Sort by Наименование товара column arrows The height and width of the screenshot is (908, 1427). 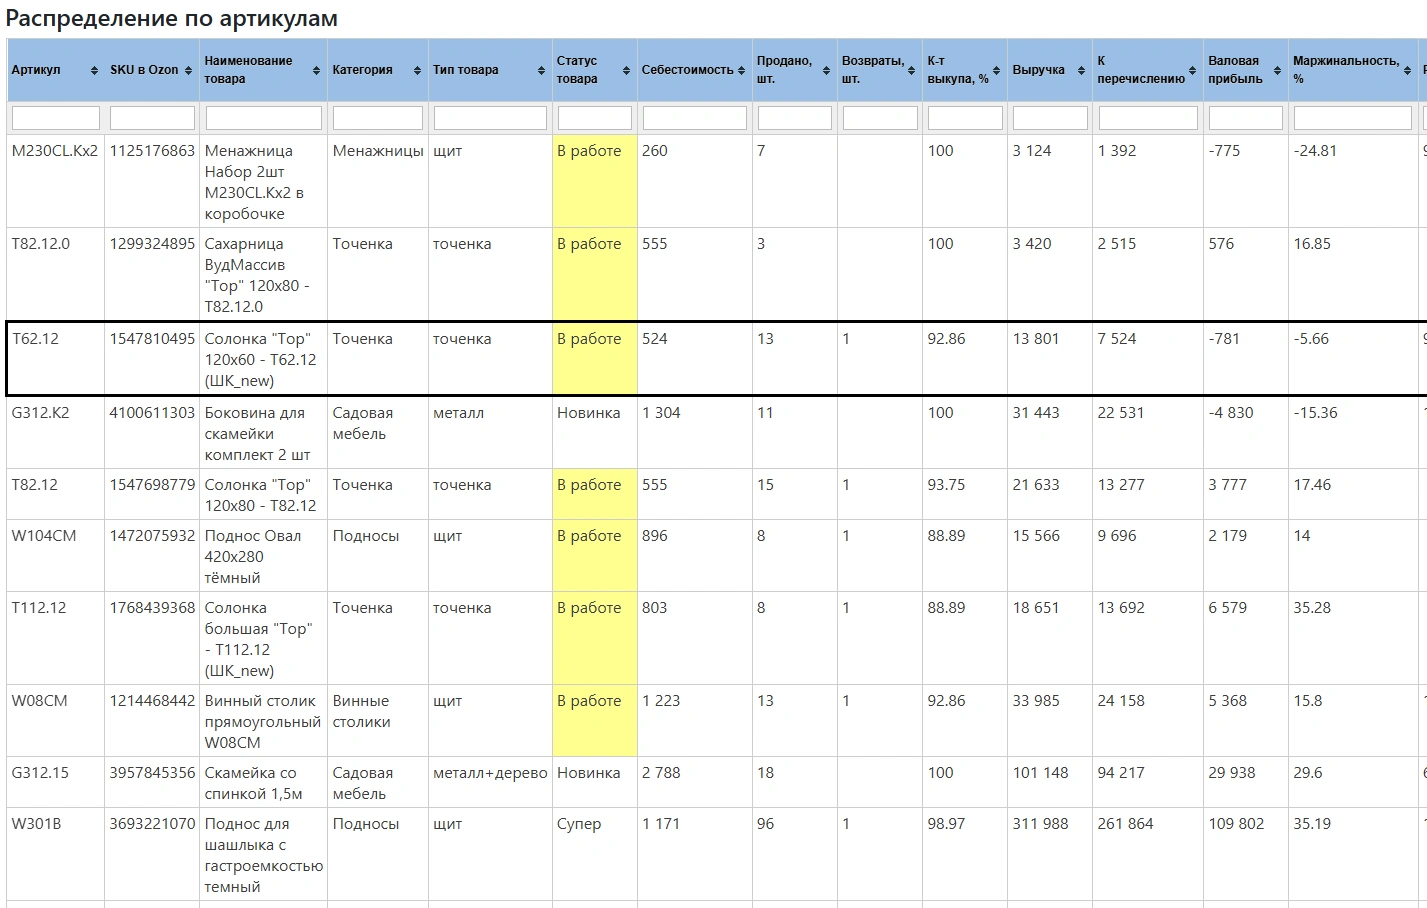click(x=316, y=71)
